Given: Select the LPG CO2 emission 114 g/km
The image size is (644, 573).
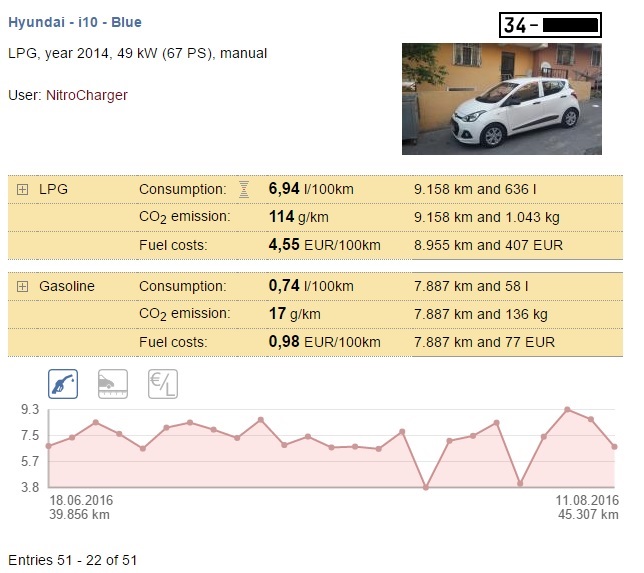Looking at the screenshot, I should [299, 217].
